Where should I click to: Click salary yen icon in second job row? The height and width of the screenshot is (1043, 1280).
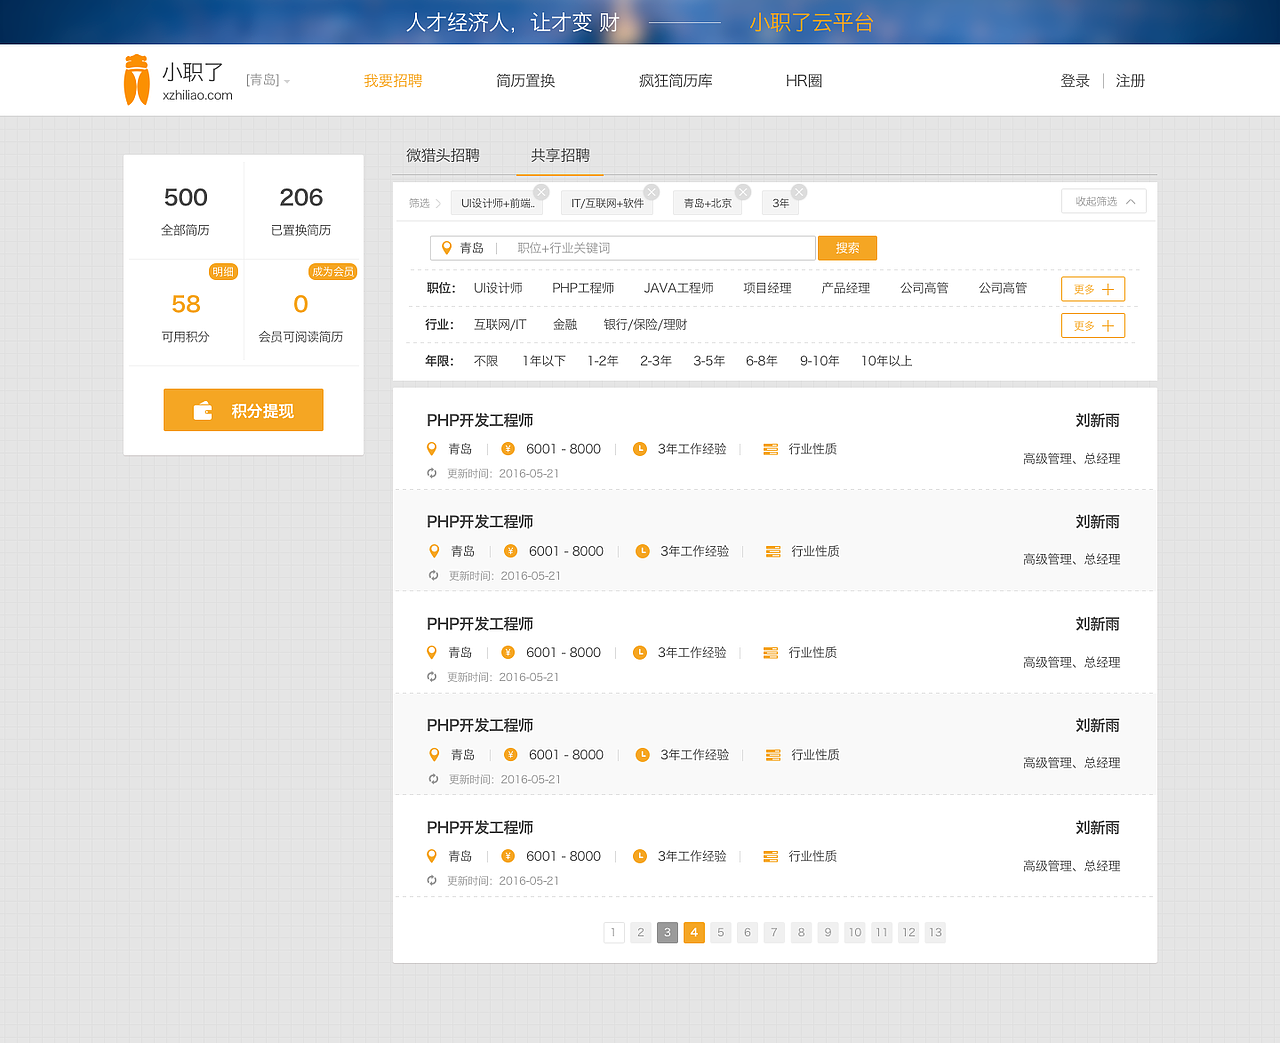tap(511, 551)
